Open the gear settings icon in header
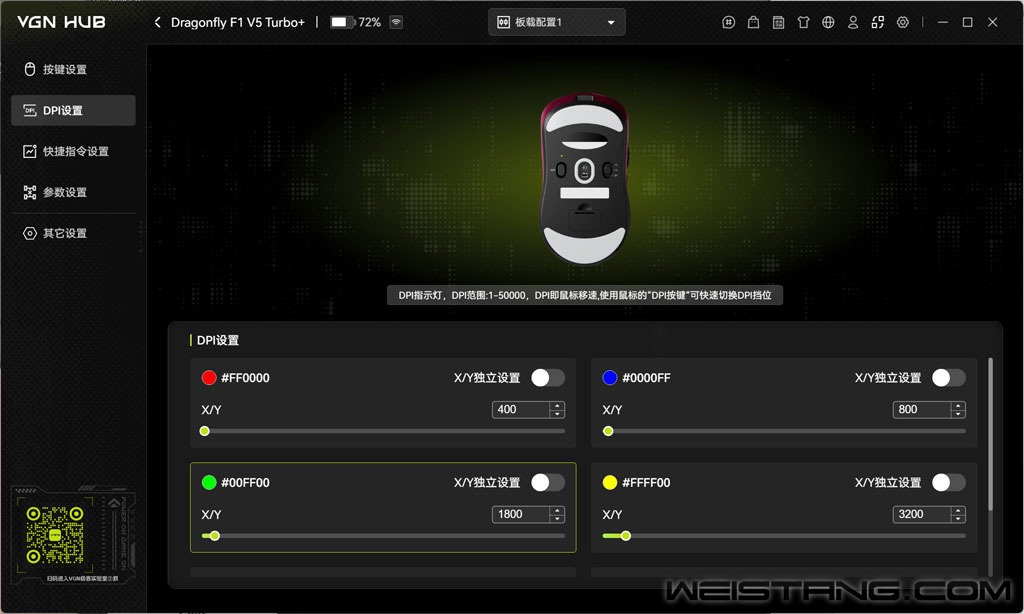Screen dimensions: 1024x614 tap(903, 22)
